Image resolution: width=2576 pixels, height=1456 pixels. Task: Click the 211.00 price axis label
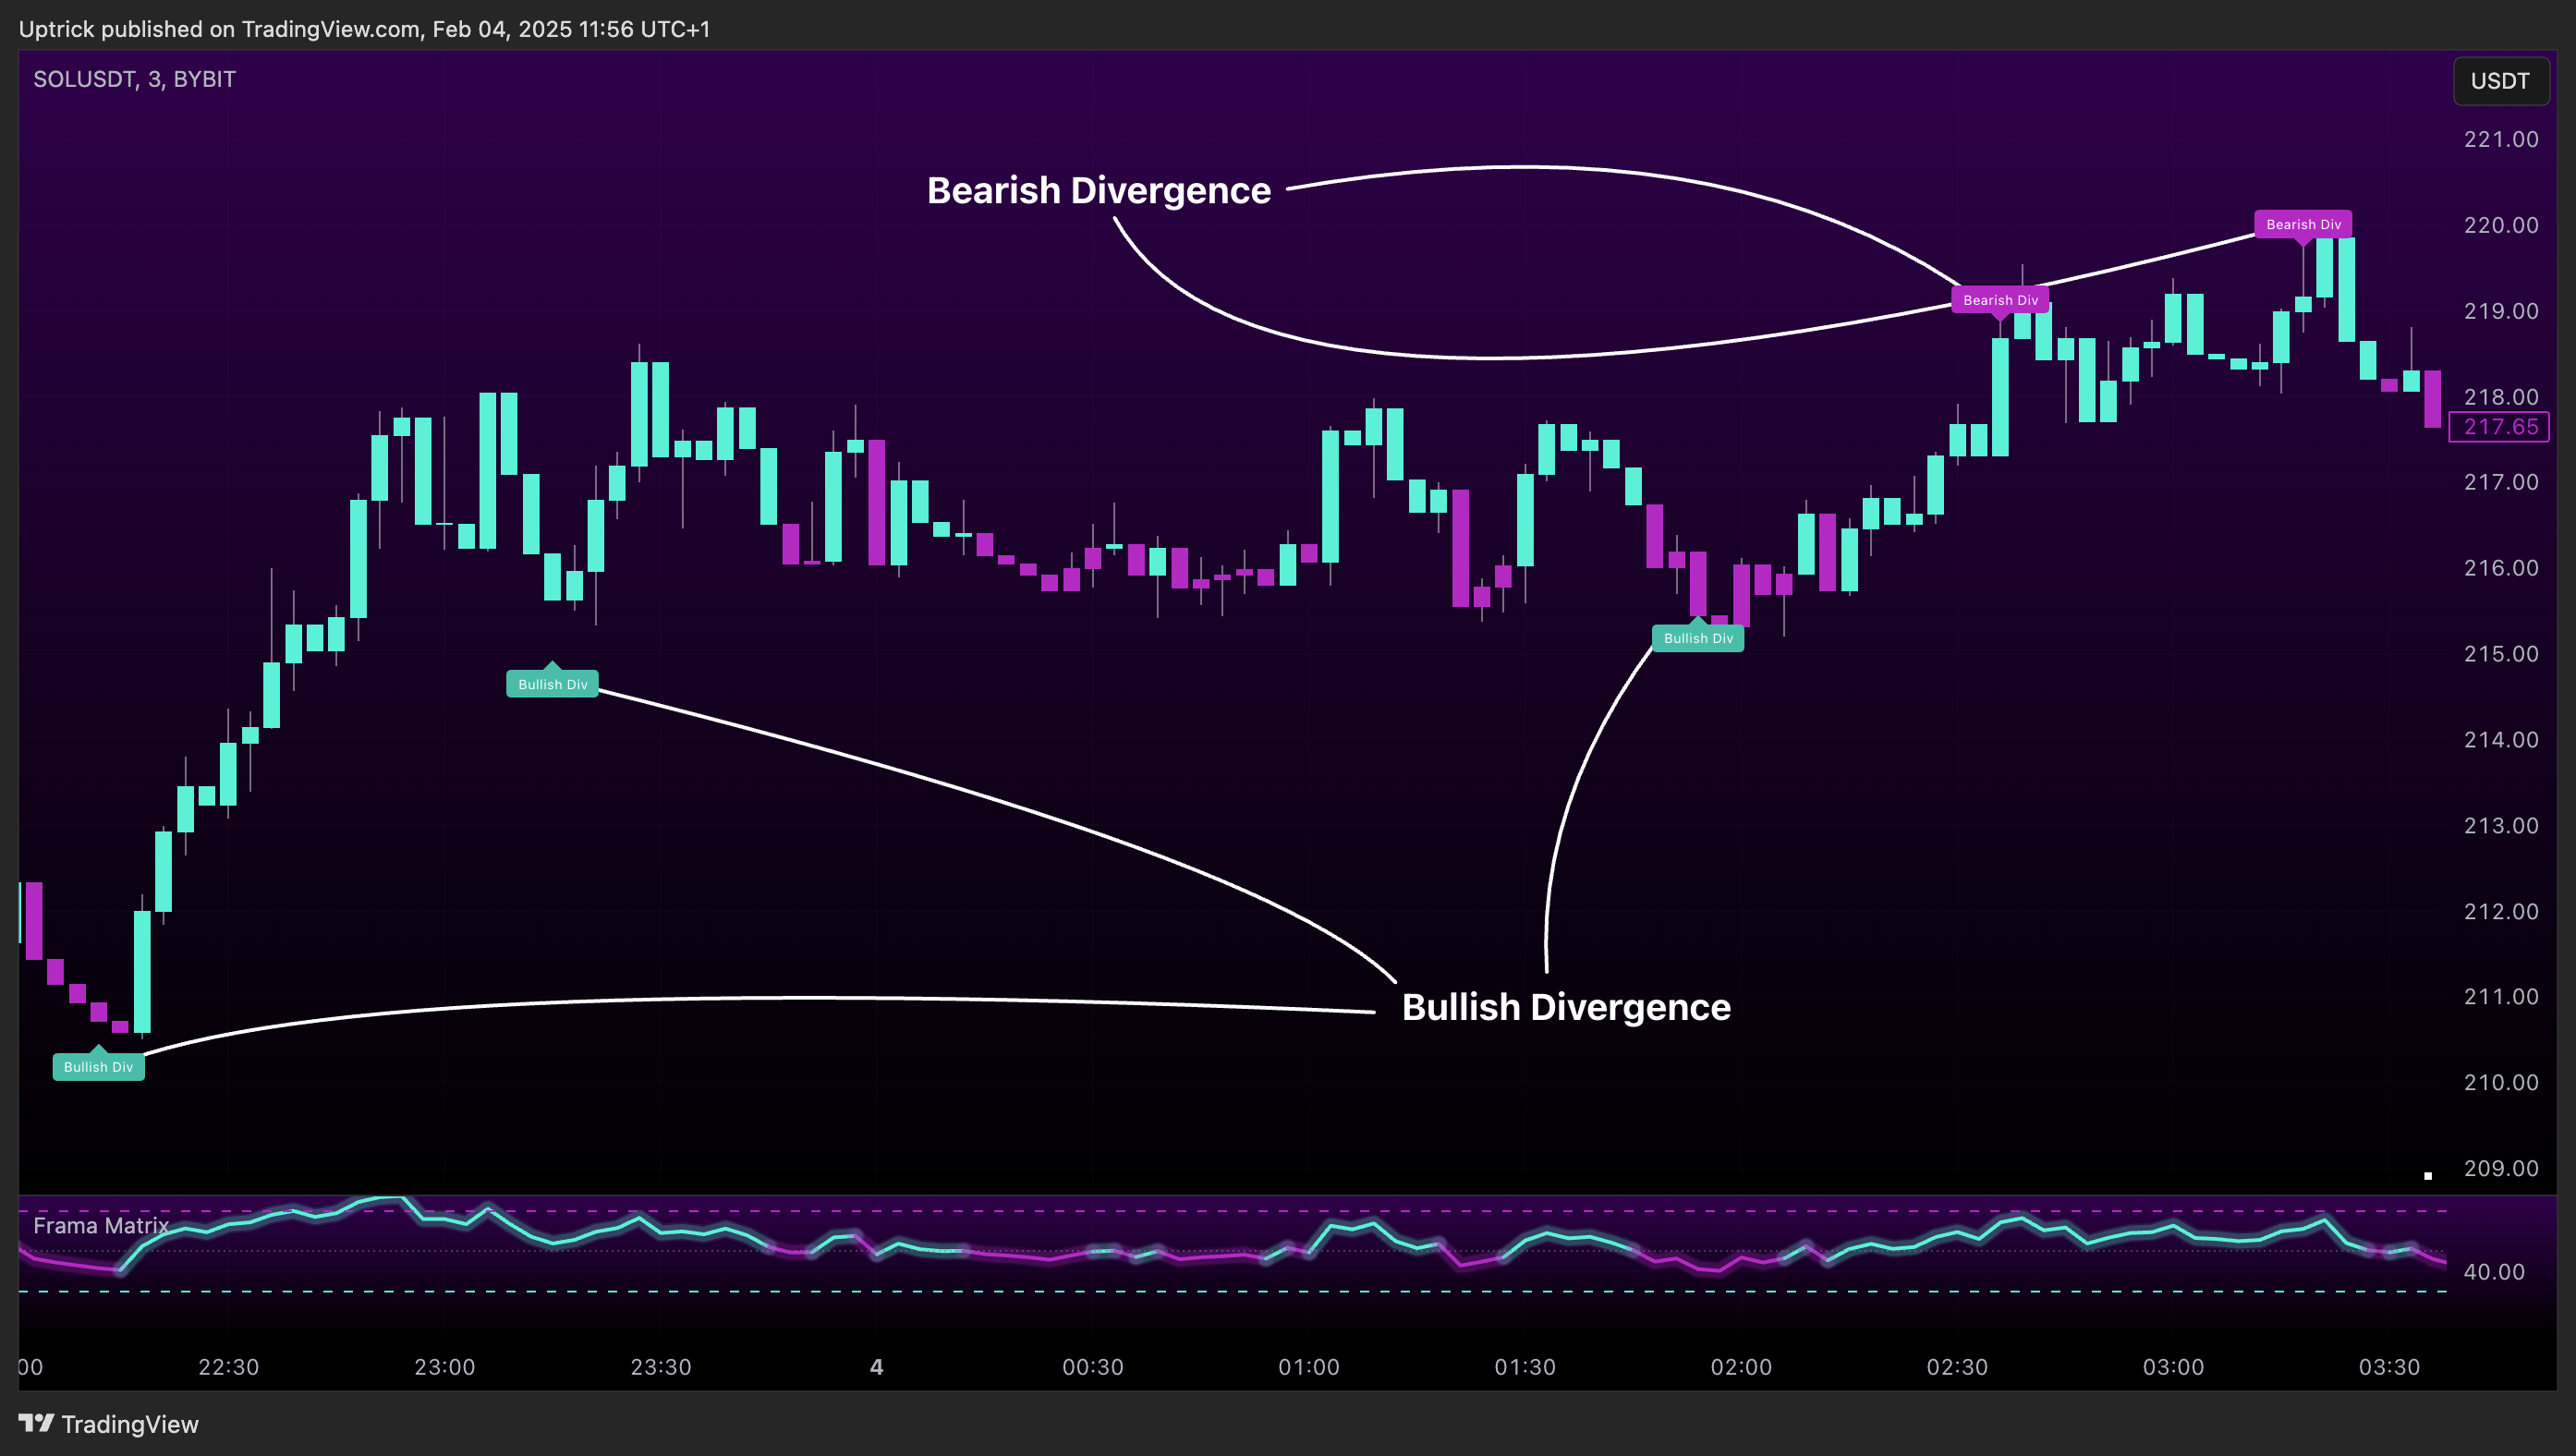pos(2501,997)
